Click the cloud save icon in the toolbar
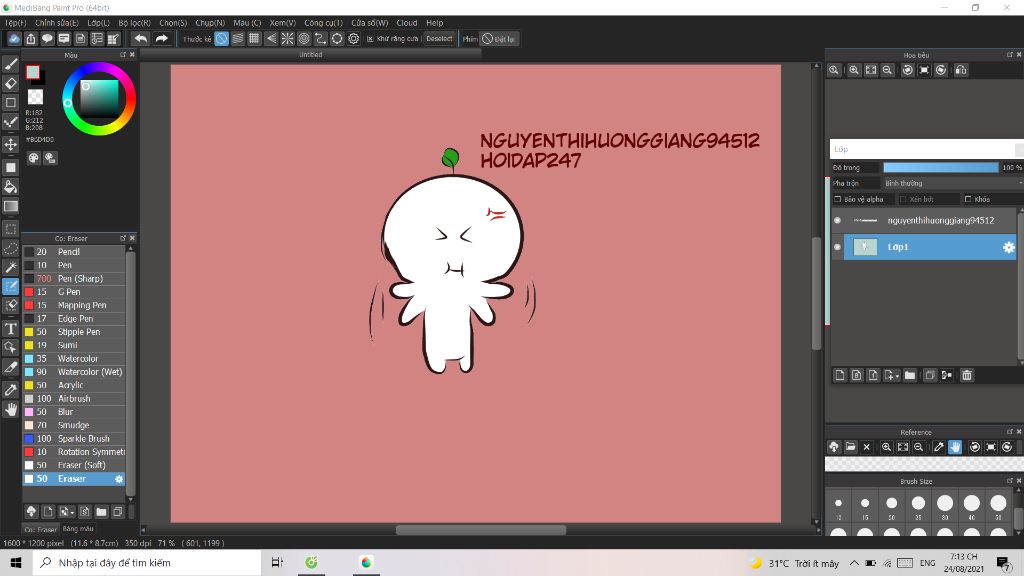The width and height of the screenshot is (1024, 576). click(x=14, y=39)
